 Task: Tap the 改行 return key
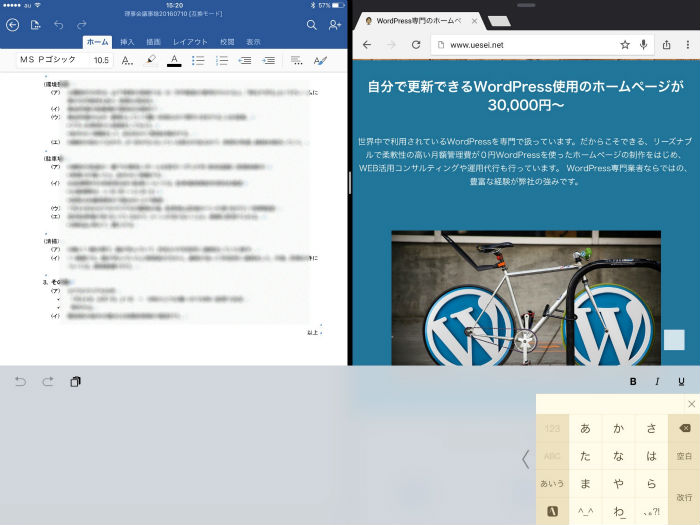coord(684,497)
